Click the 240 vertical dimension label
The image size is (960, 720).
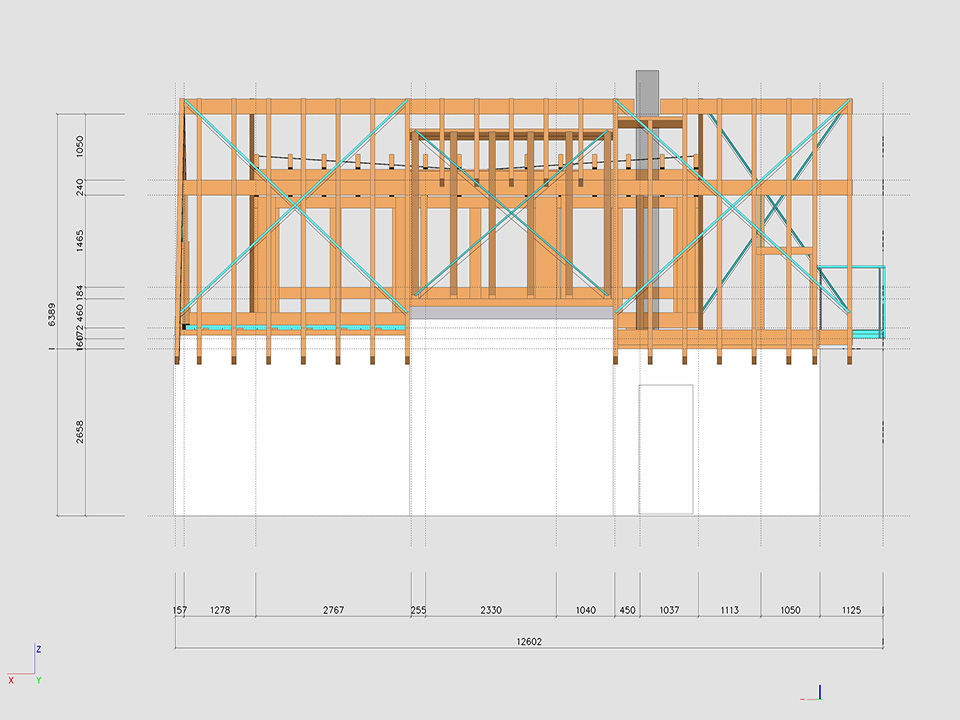pyautogui.click(x=80, y=187)
